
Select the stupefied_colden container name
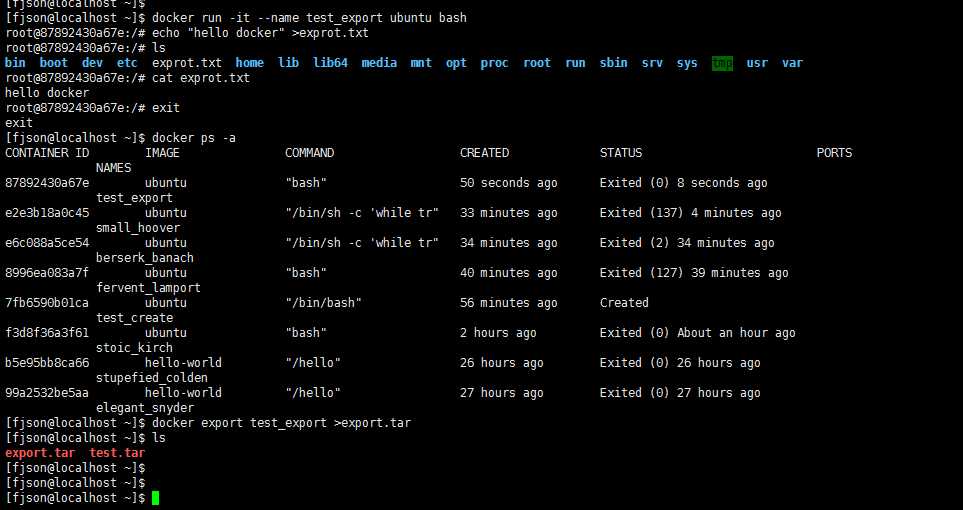point(152,378)
